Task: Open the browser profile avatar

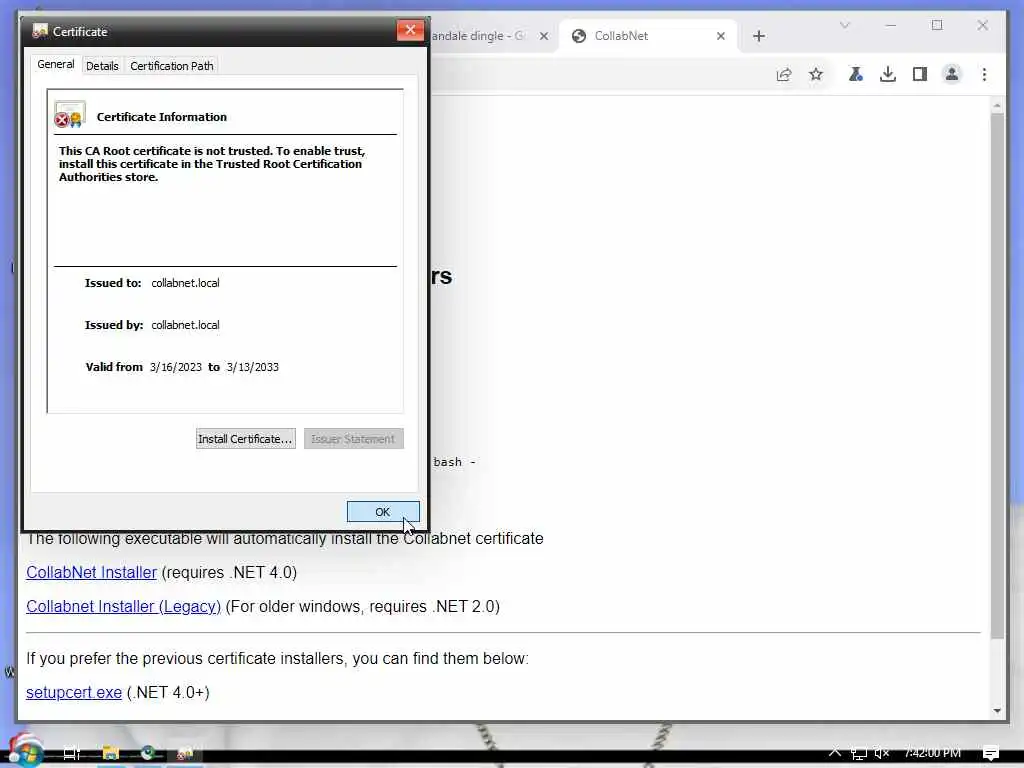Action: point(952,74)
